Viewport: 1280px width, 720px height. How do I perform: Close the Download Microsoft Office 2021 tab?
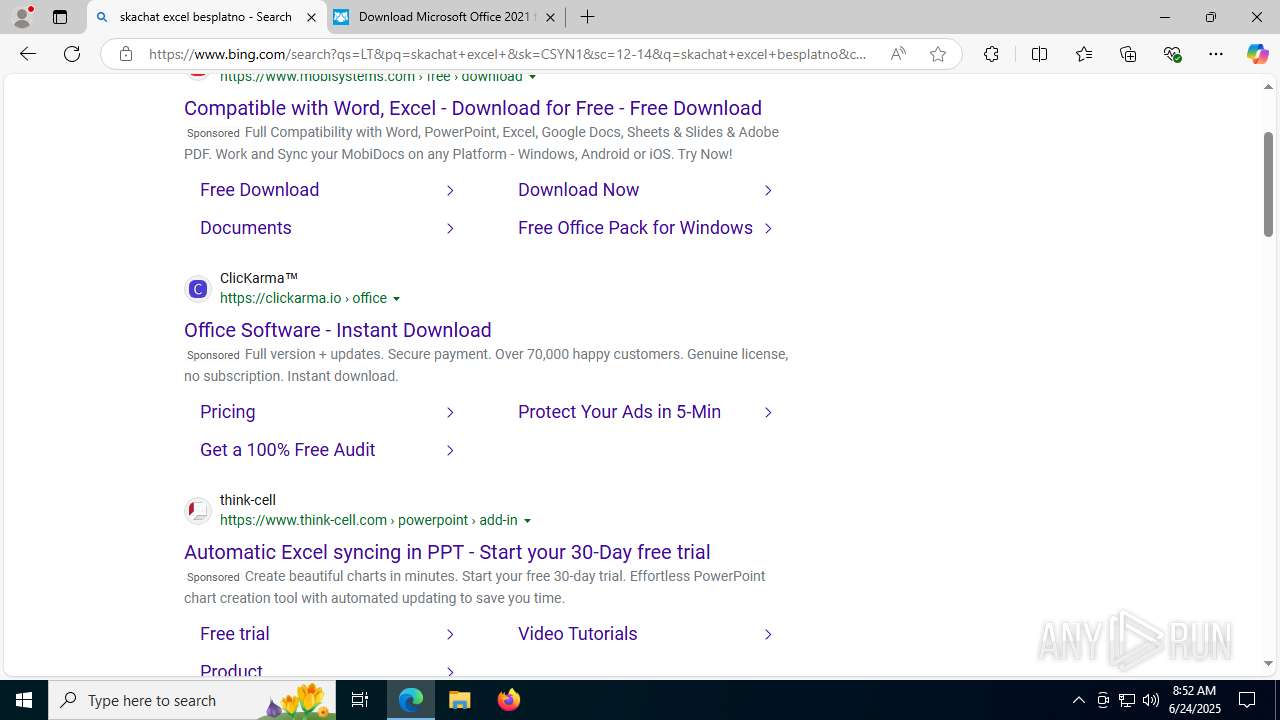point(550,17)
